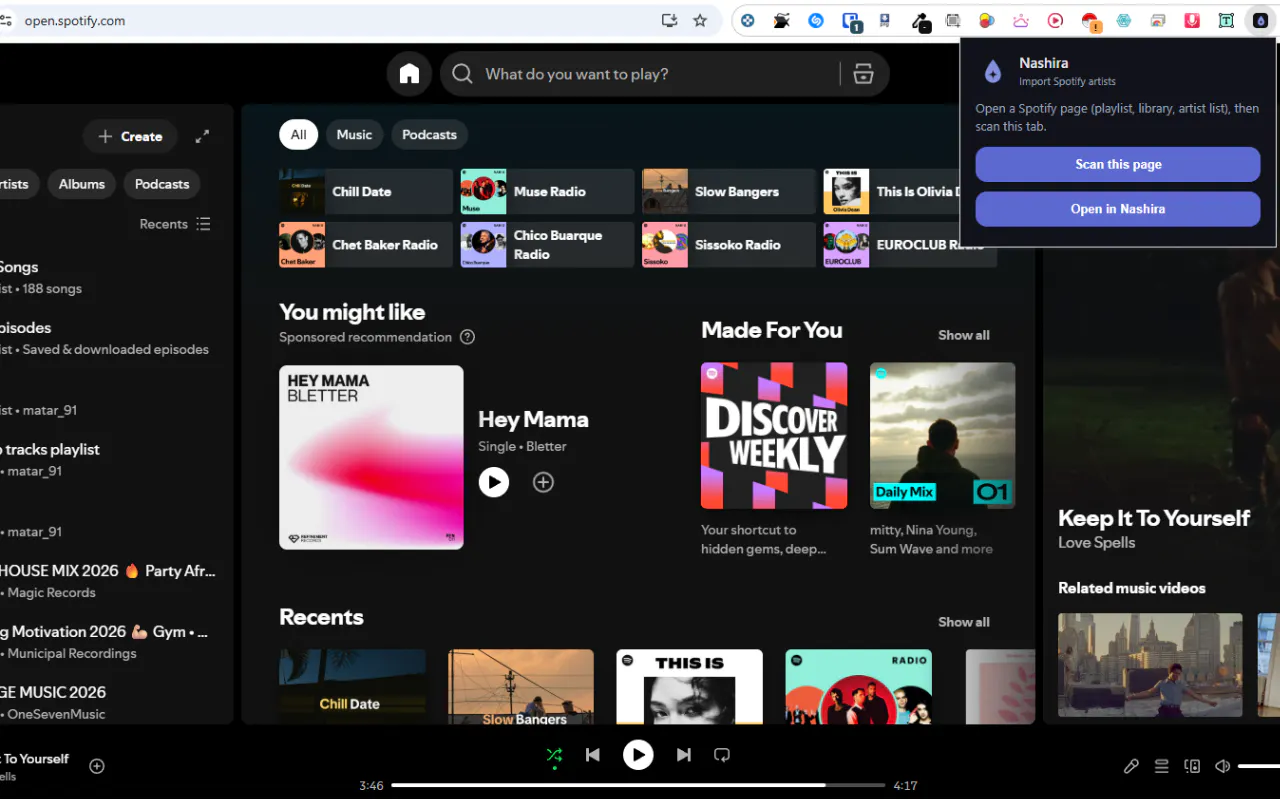Image resolution: width=1280 pixels, height=800 pixels.
Task: Open the Chico Buarque Radio tile
Action: tap(548, 244)
